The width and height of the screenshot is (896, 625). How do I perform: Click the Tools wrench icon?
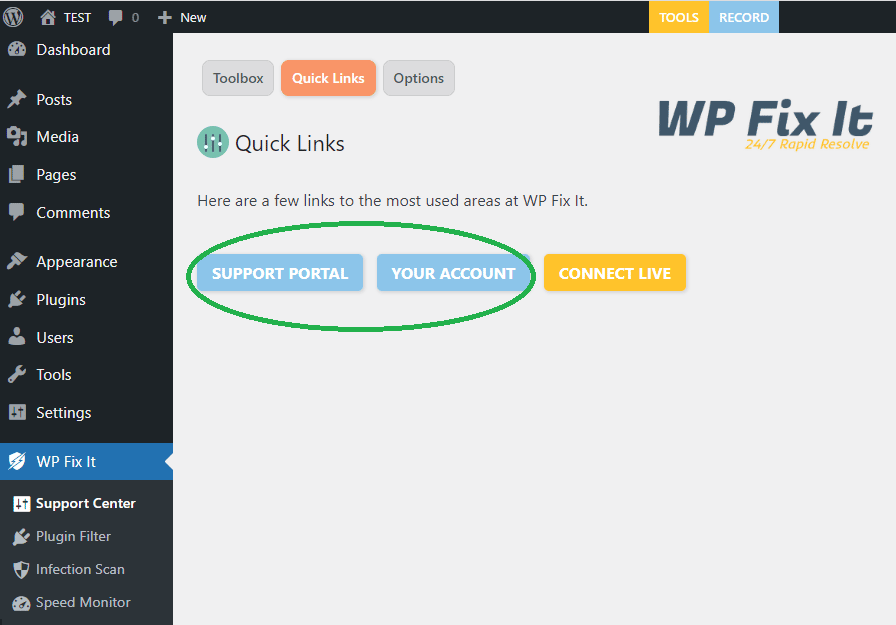click(17, 375)
